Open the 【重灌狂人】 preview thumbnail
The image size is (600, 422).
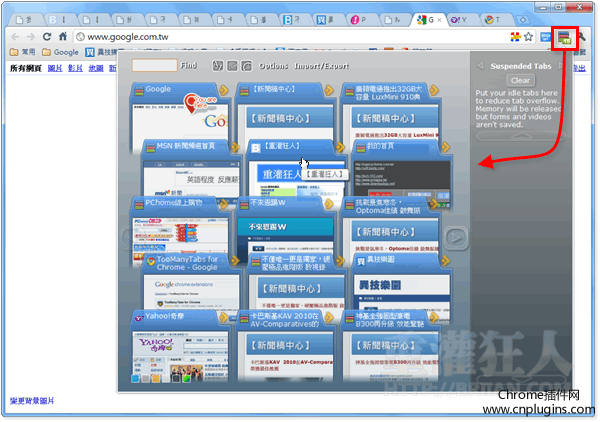tap(297, 179)
